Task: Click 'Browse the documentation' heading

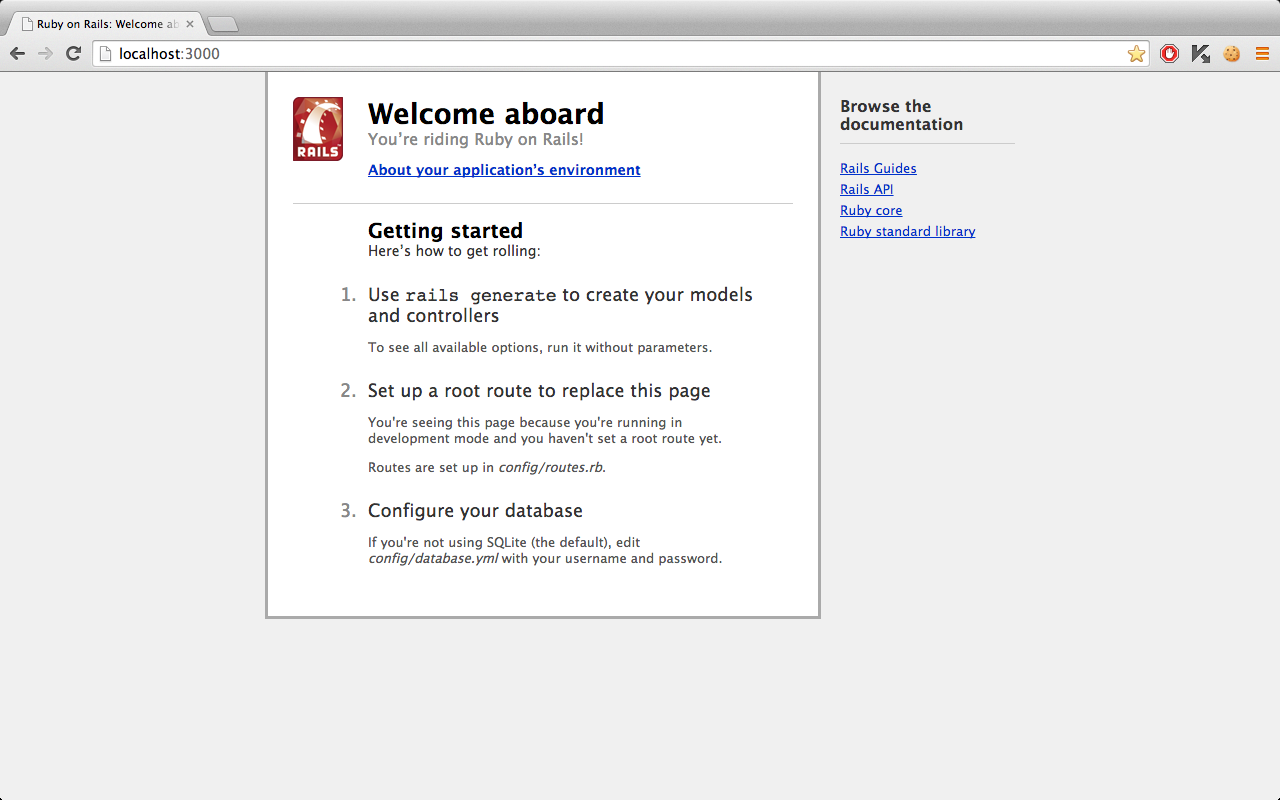Action: pos(902,115)
